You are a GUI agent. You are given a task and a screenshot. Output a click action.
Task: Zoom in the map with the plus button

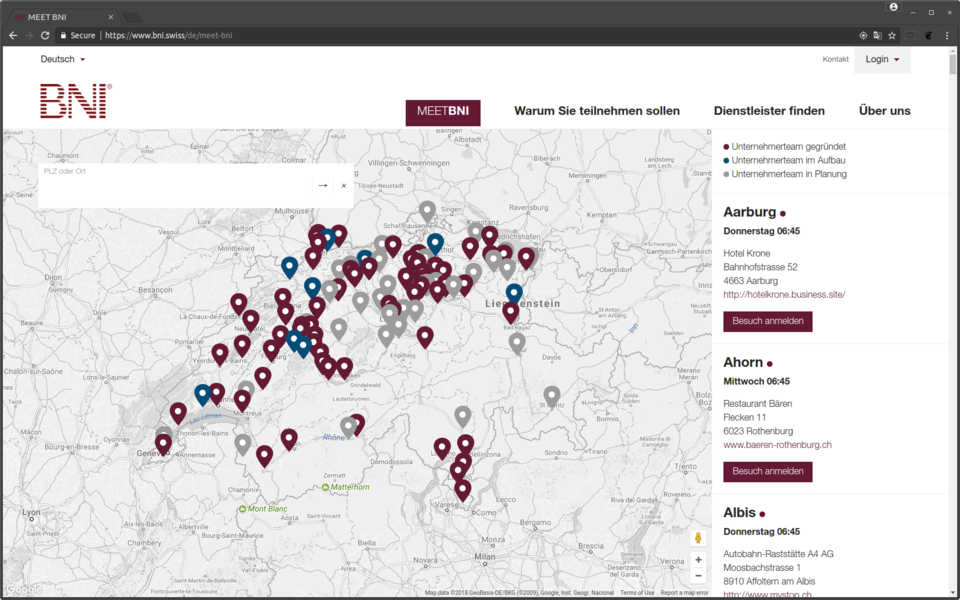pyautogui.click(x=698, y=560)
